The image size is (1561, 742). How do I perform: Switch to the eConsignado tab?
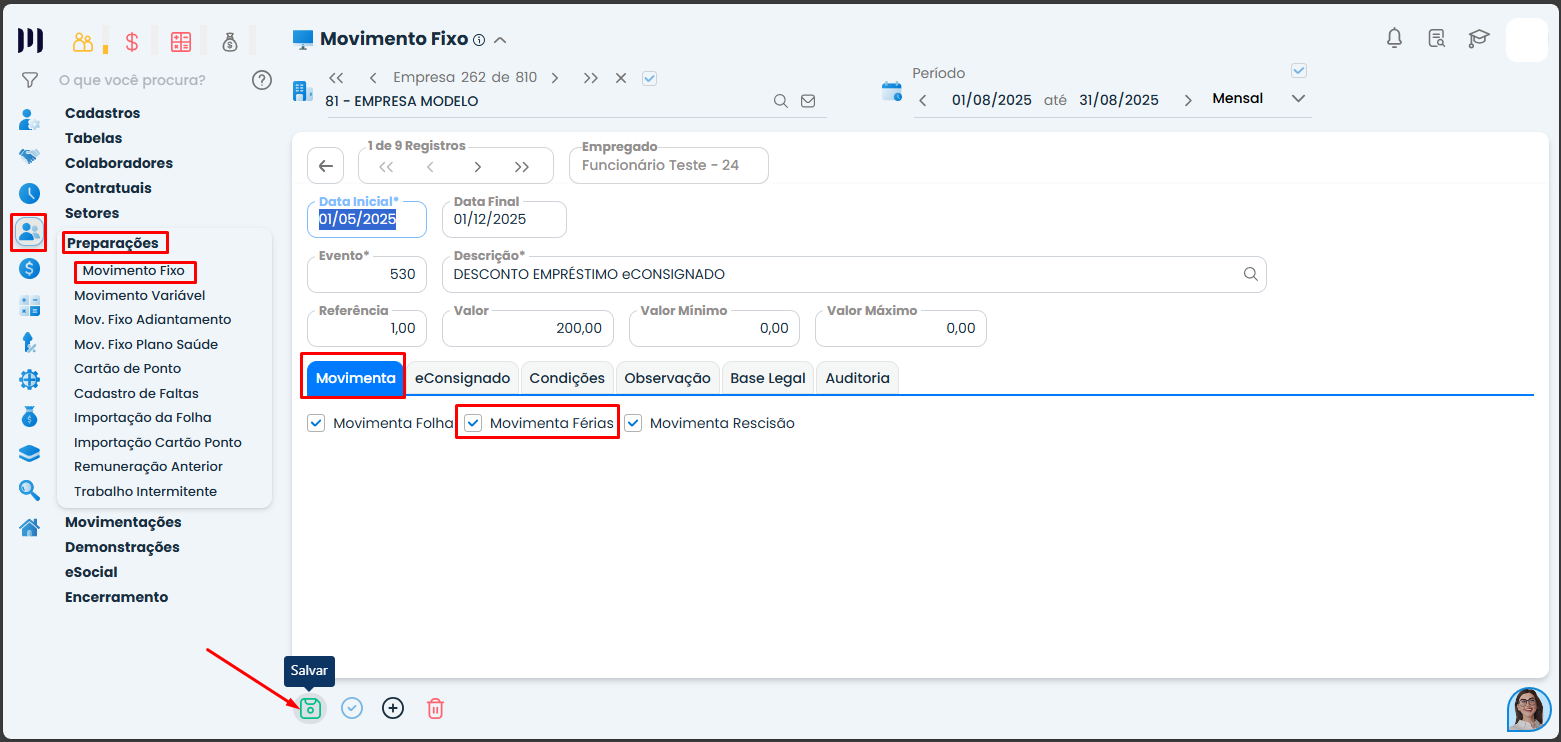(x=462, y=378)
